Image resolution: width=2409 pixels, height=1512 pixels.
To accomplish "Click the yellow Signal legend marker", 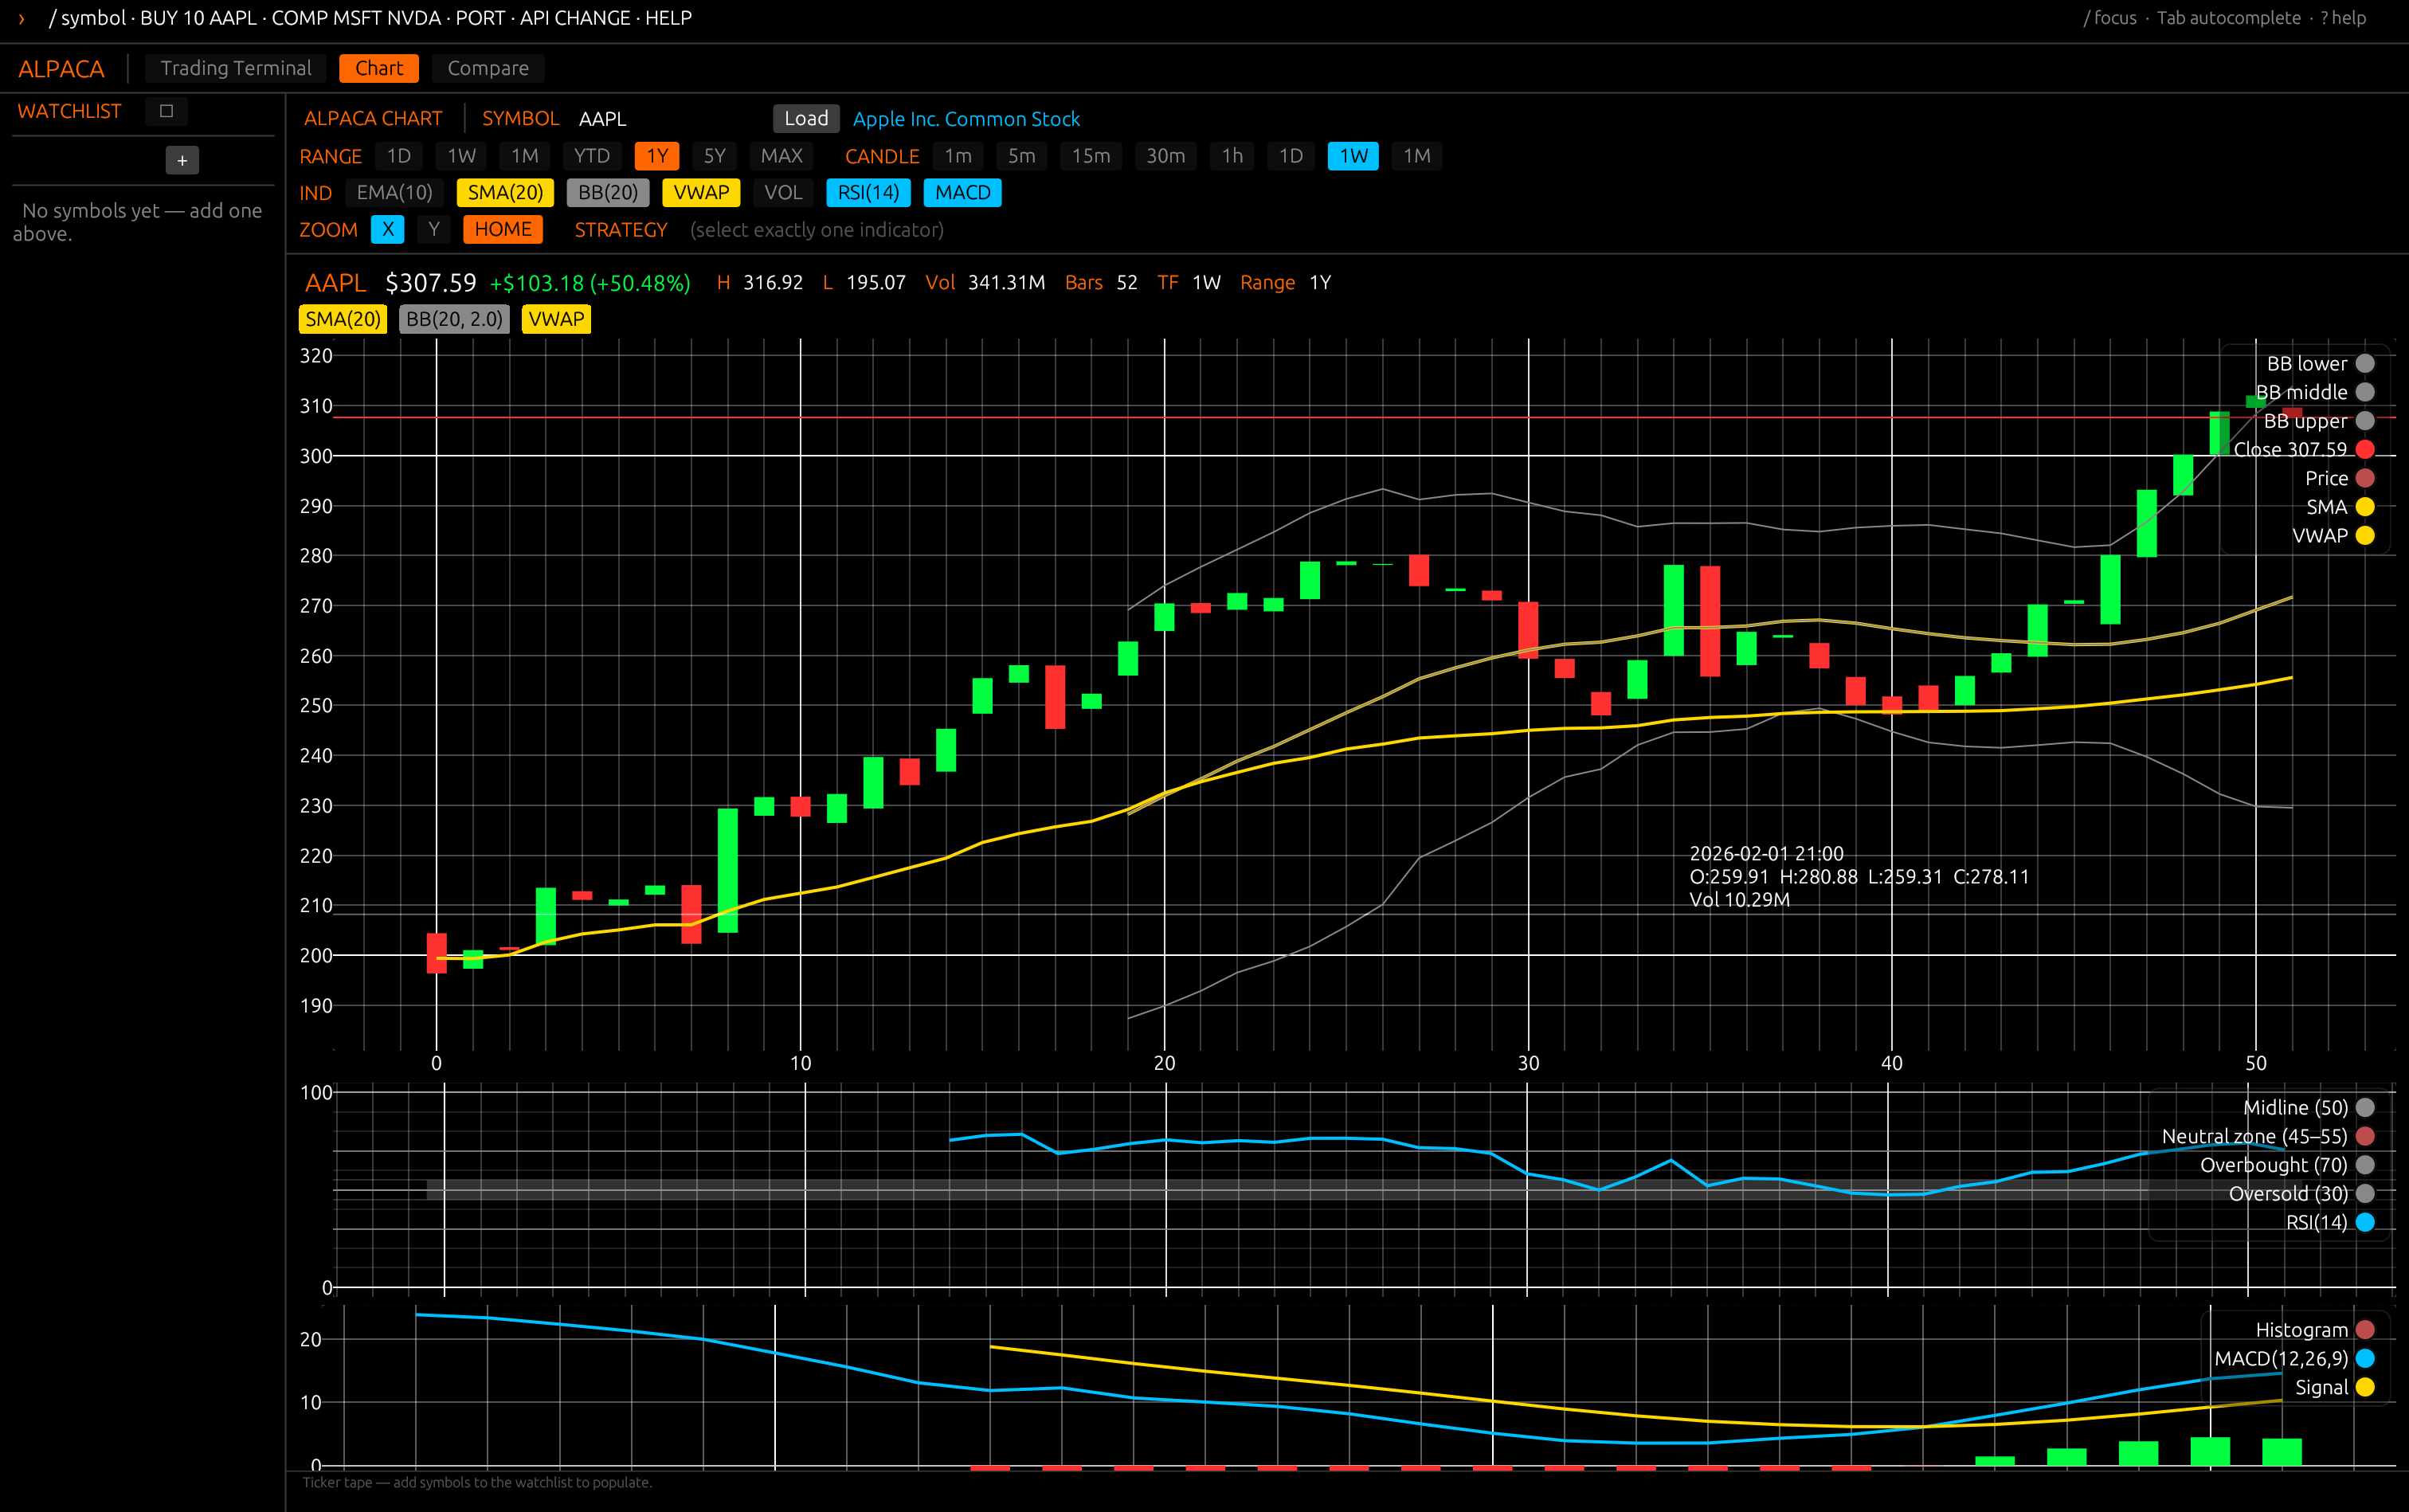I will (x=2365, y=1387).
